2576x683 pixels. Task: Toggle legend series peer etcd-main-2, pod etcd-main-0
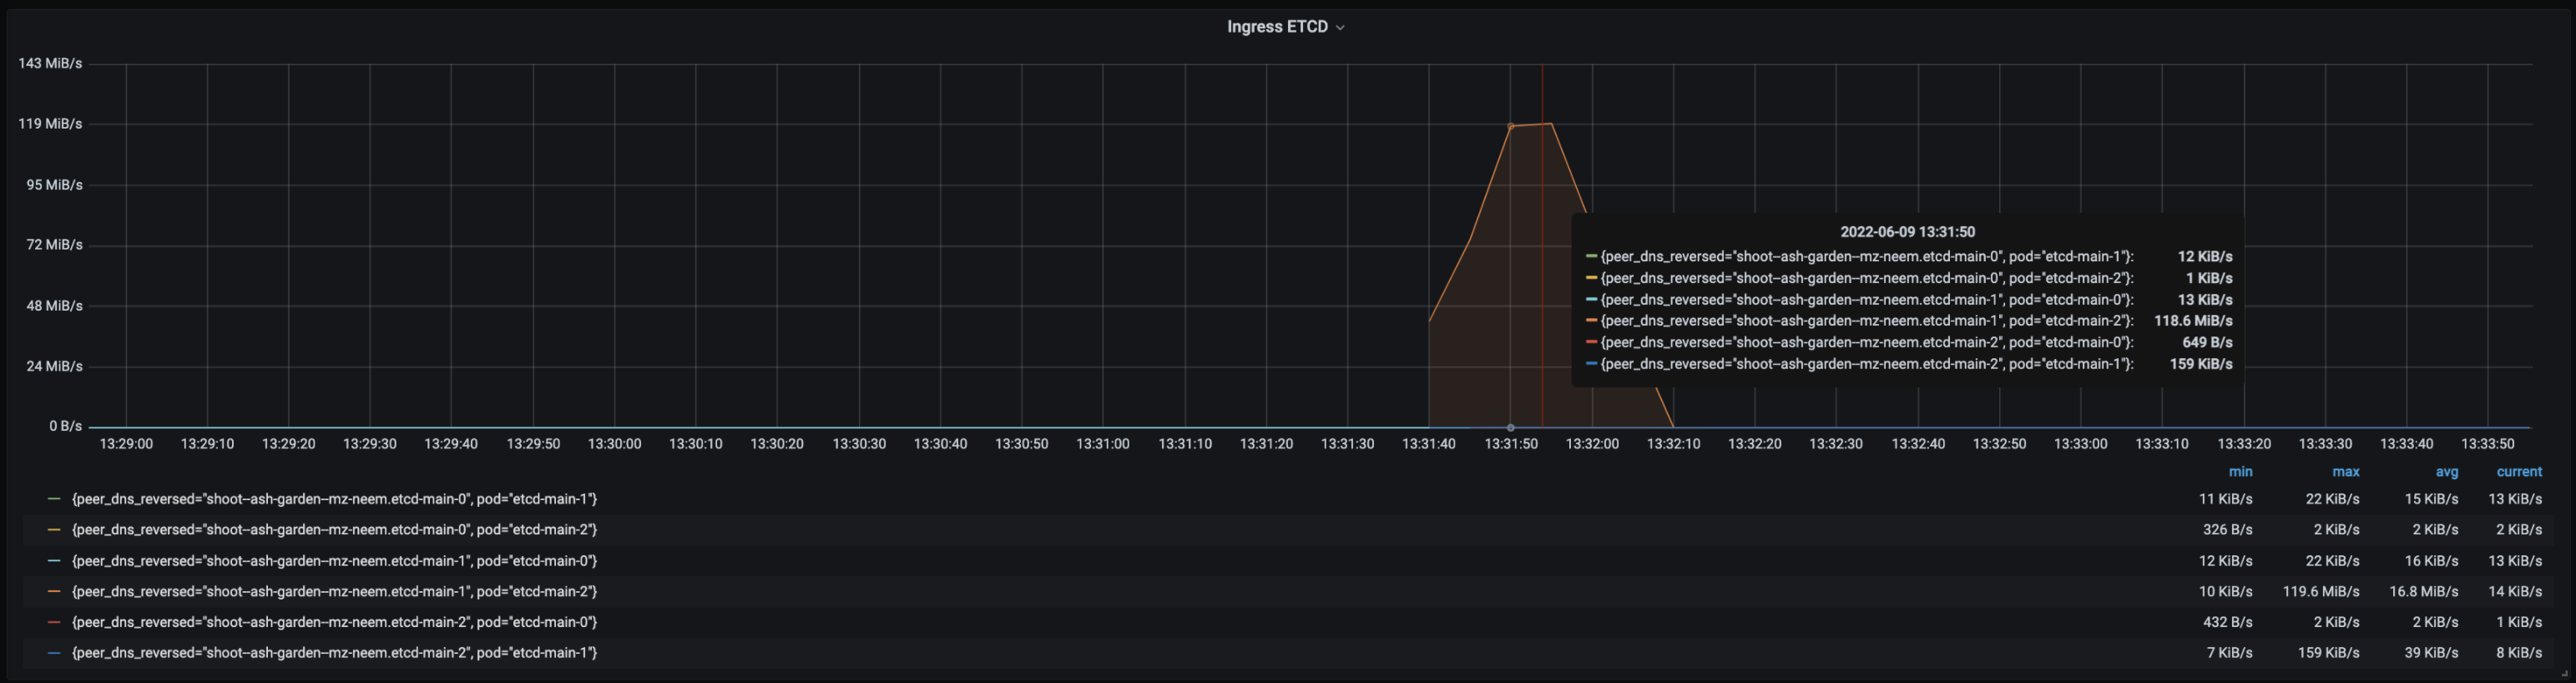tap(334, 622)
